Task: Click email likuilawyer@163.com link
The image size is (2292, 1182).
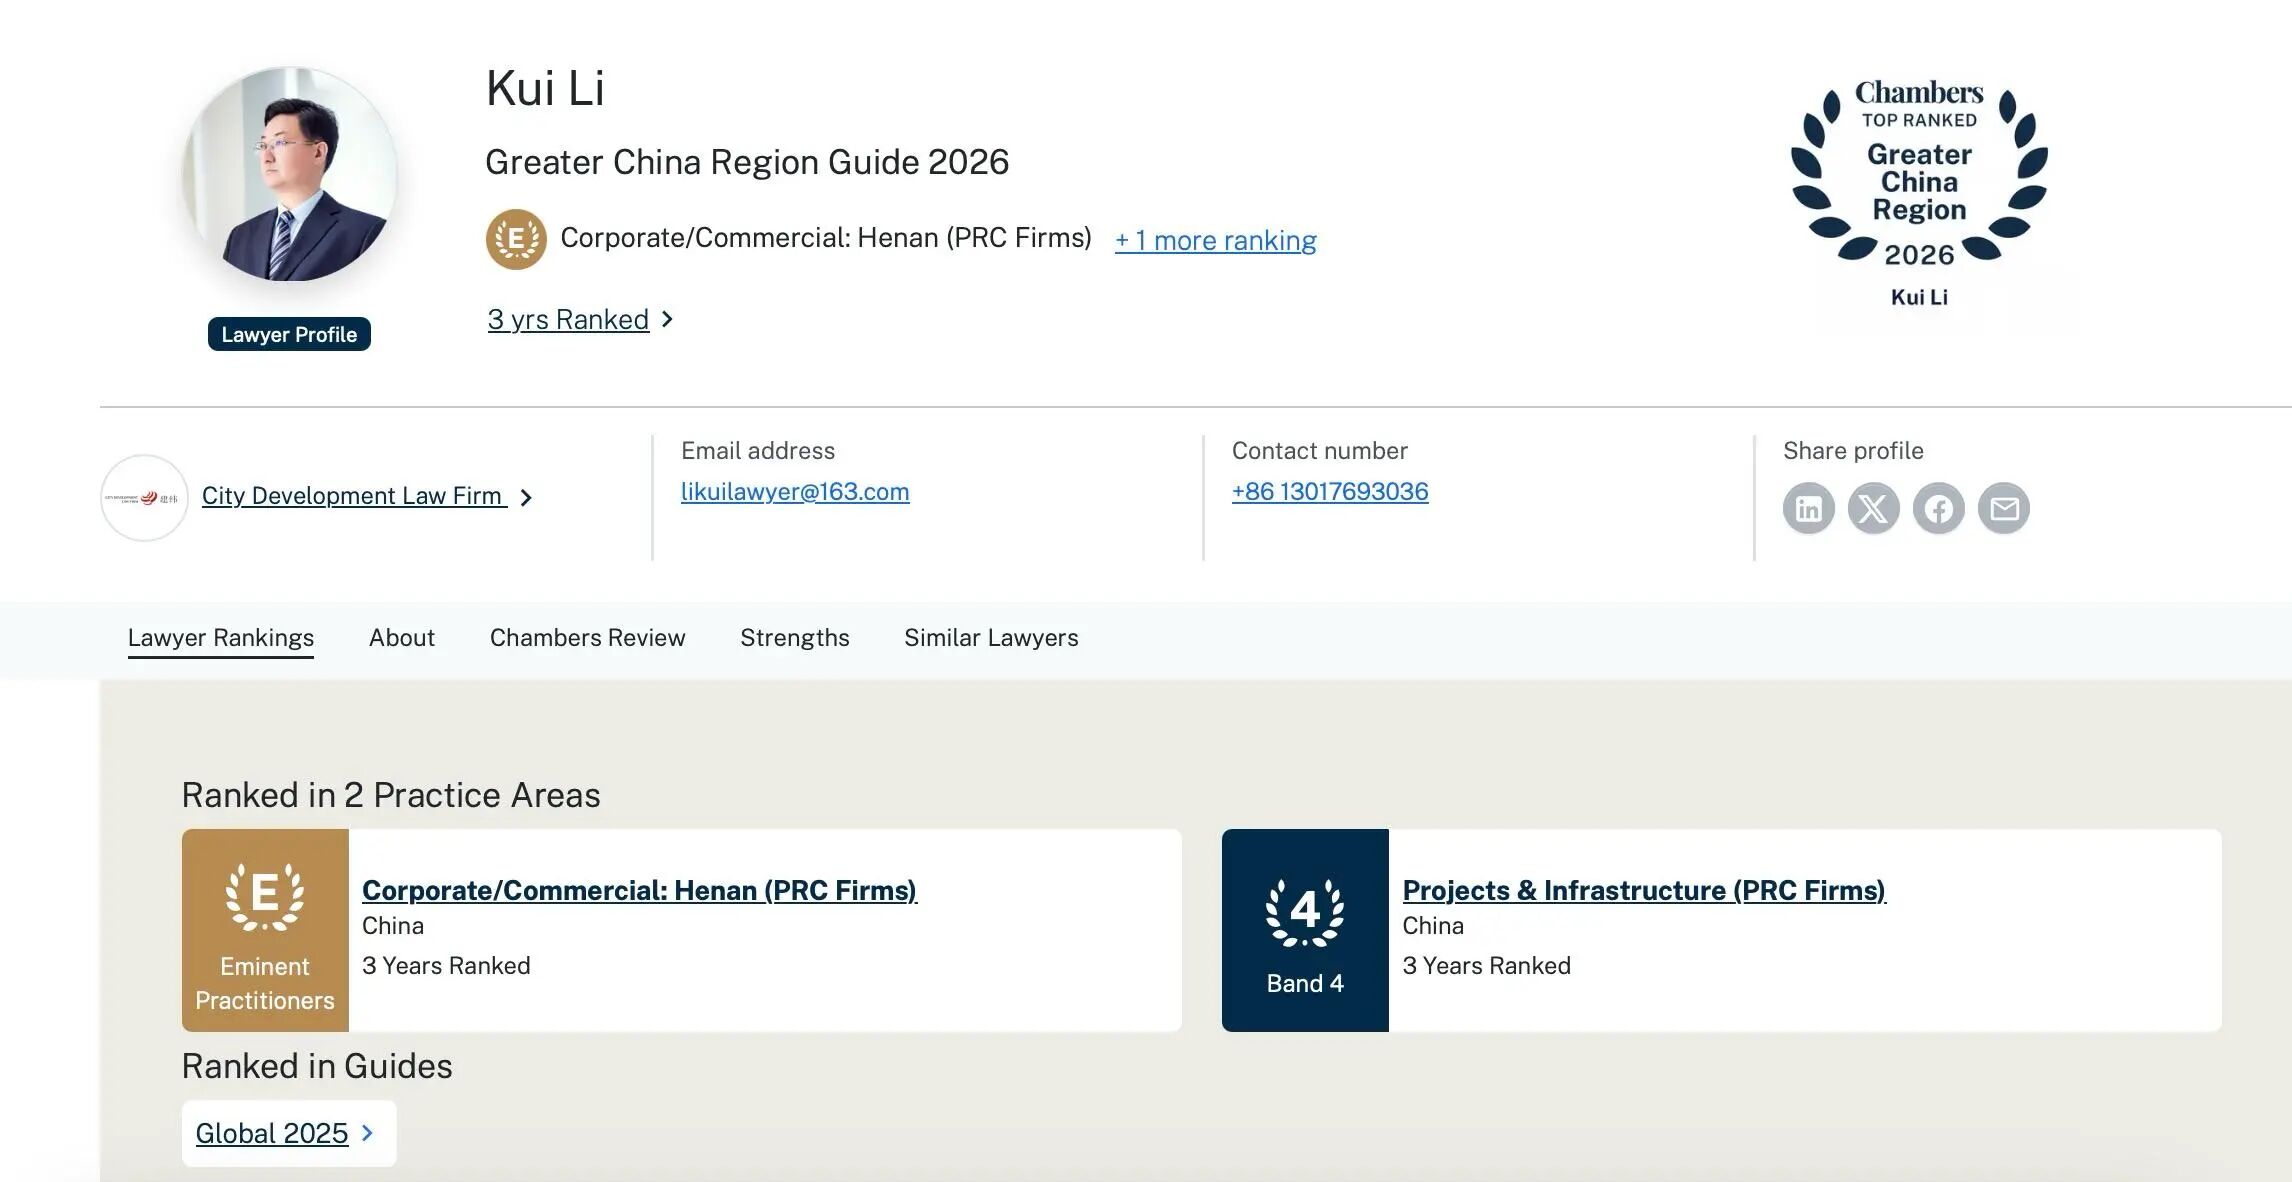Action: [x=795, y=492]
